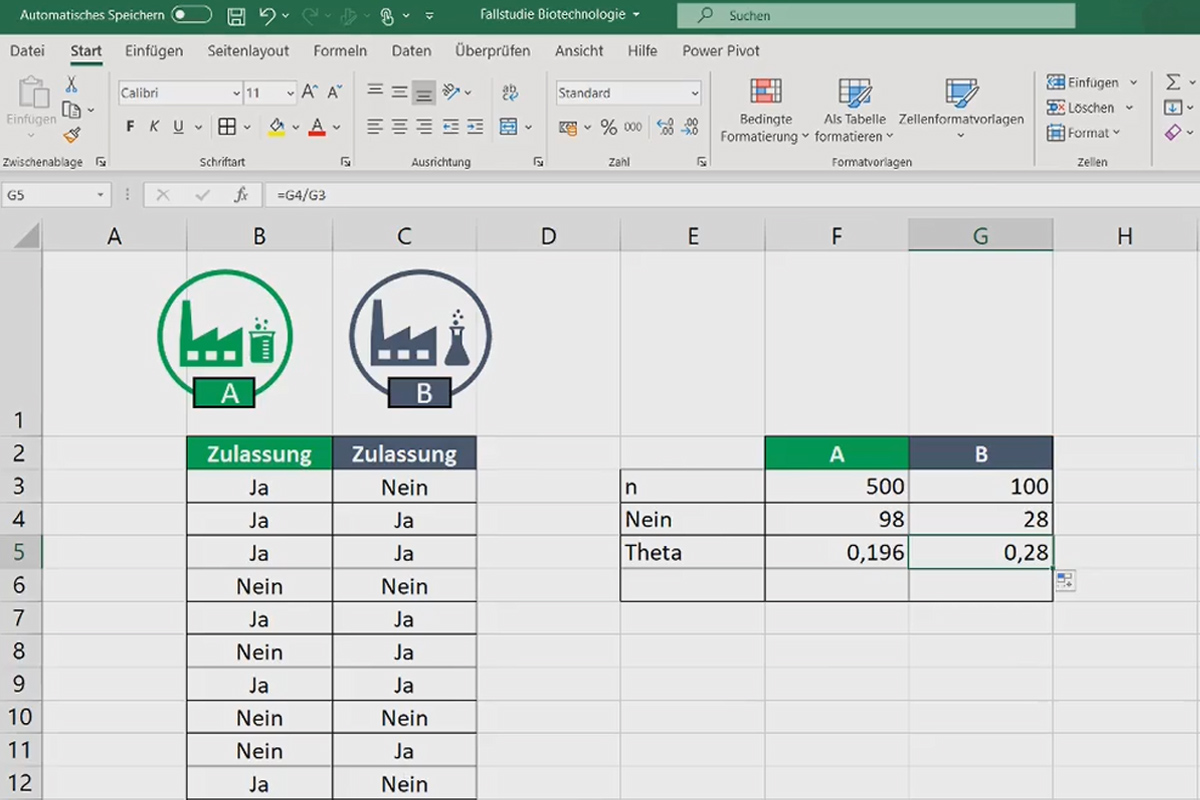Viewport: 1200px width, 800px height.
Task: Select the center-align text icon
Action: tap(399, 127)
